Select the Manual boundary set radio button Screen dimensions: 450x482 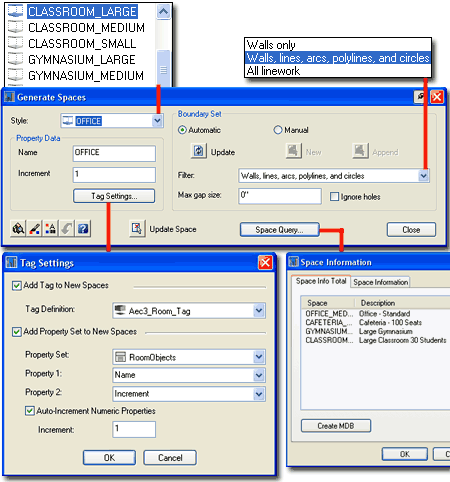(x=278, y=130)
